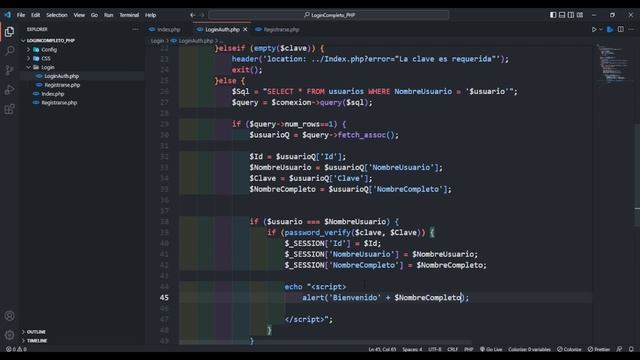
Task: Toggle the primary side bar layout icon
Action: (553, 15)
